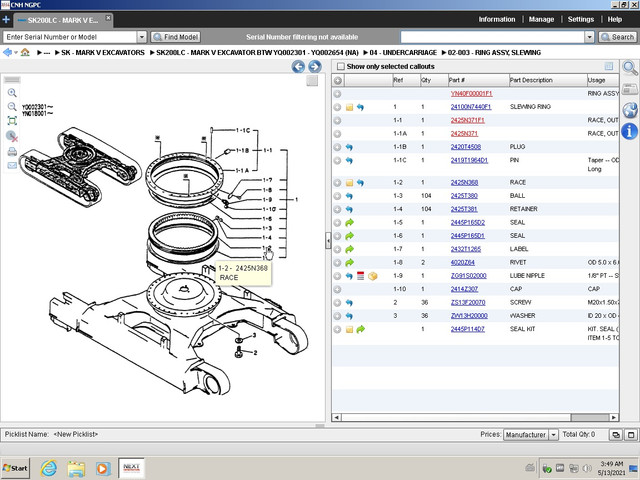Click green arrow on LABEL row

pyautogui.click(x=349, y=249)
